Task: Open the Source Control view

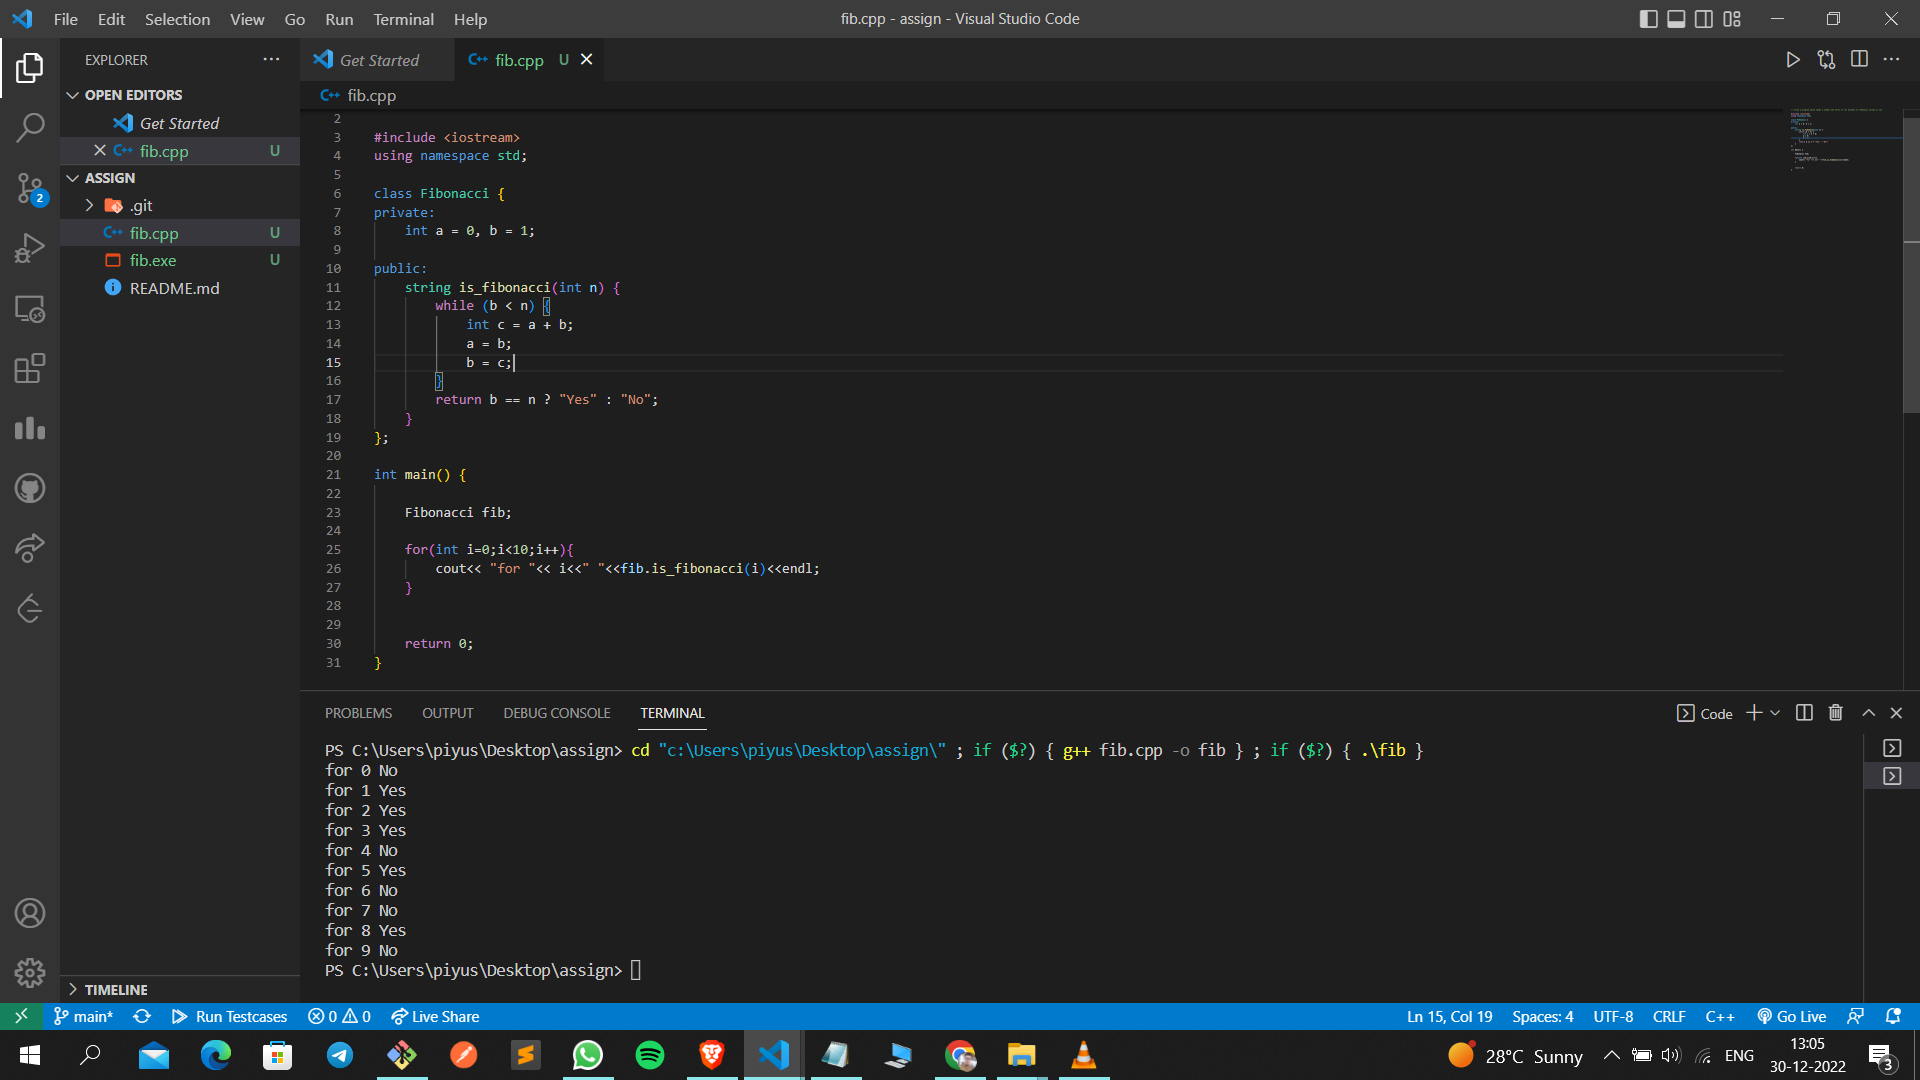Action: point(30,187)
